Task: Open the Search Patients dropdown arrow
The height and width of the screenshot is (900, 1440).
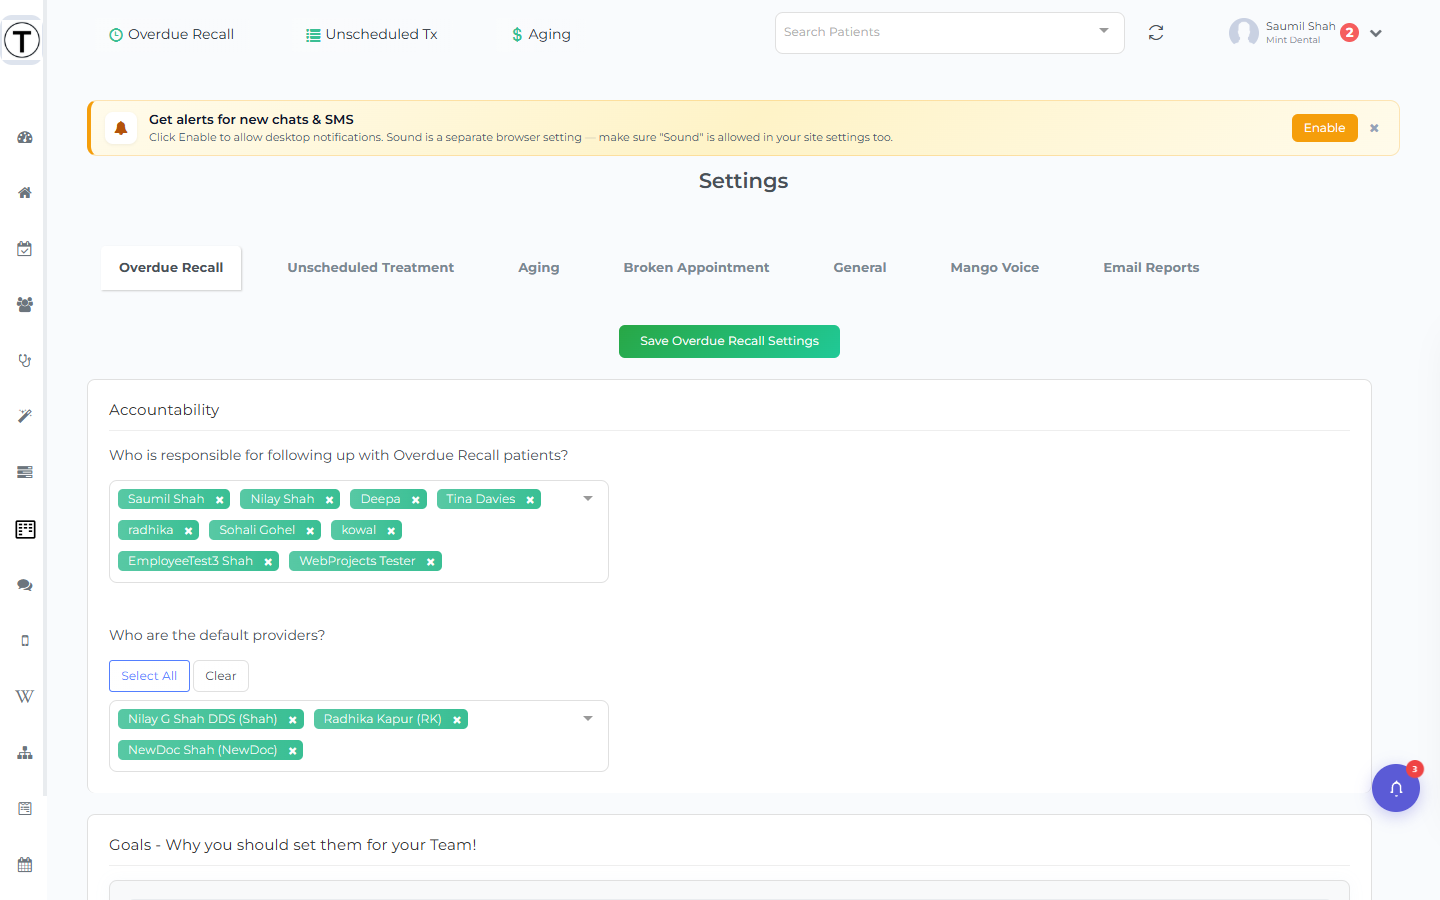Action: (1104, 31)
